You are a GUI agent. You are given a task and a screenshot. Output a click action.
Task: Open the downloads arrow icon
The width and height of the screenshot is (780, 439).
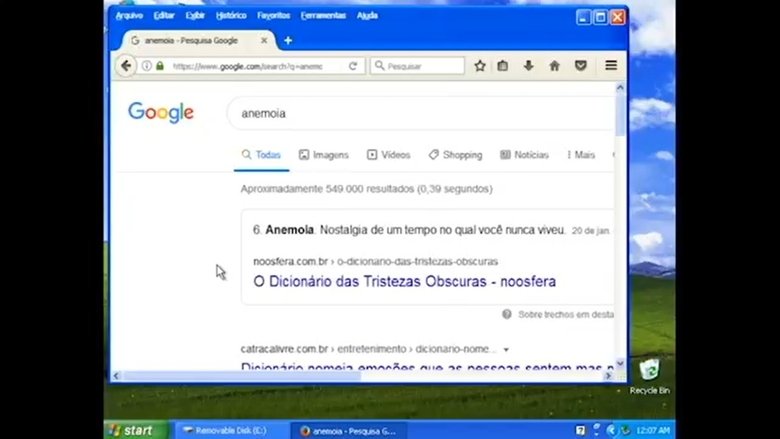(529, 66)
